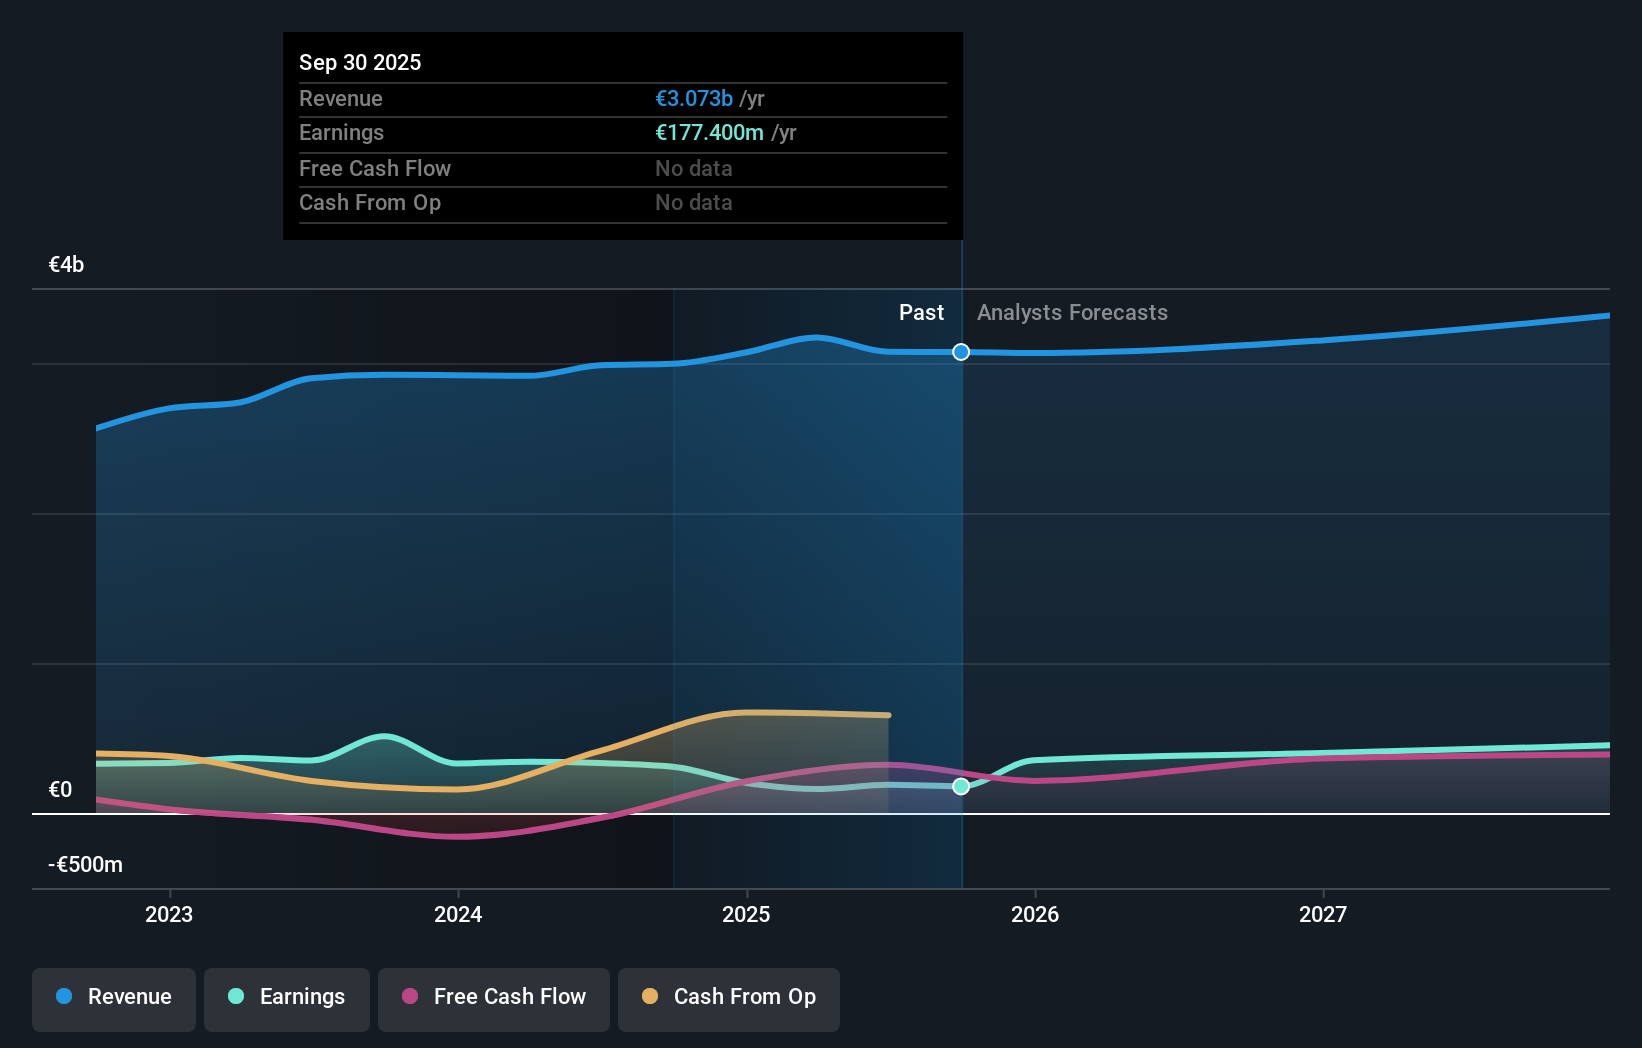Select the Revenue data point marker on the chart

[960, 352]
